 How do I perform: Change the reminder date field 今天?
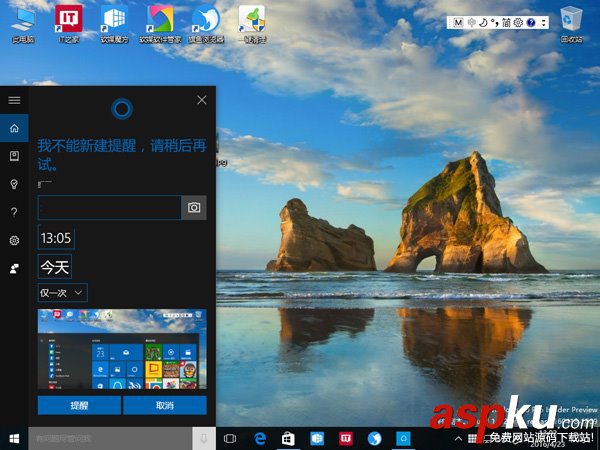(x=55, y=267)
